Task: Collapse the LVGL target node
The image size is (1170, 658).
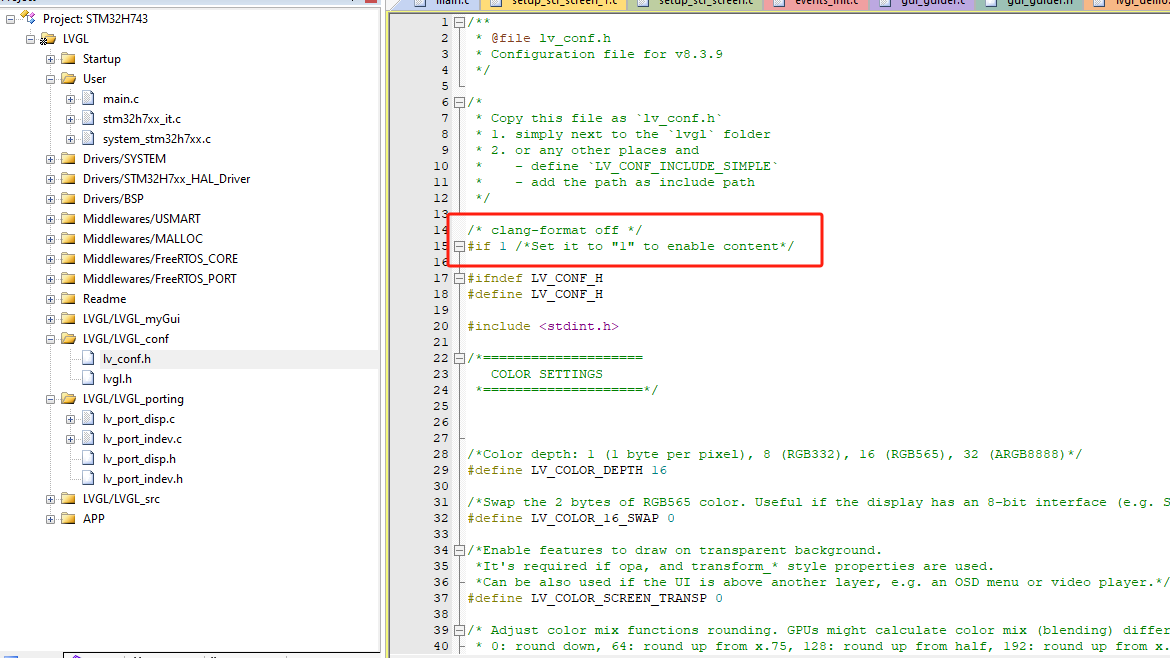Action: click(x=31, y=39)
